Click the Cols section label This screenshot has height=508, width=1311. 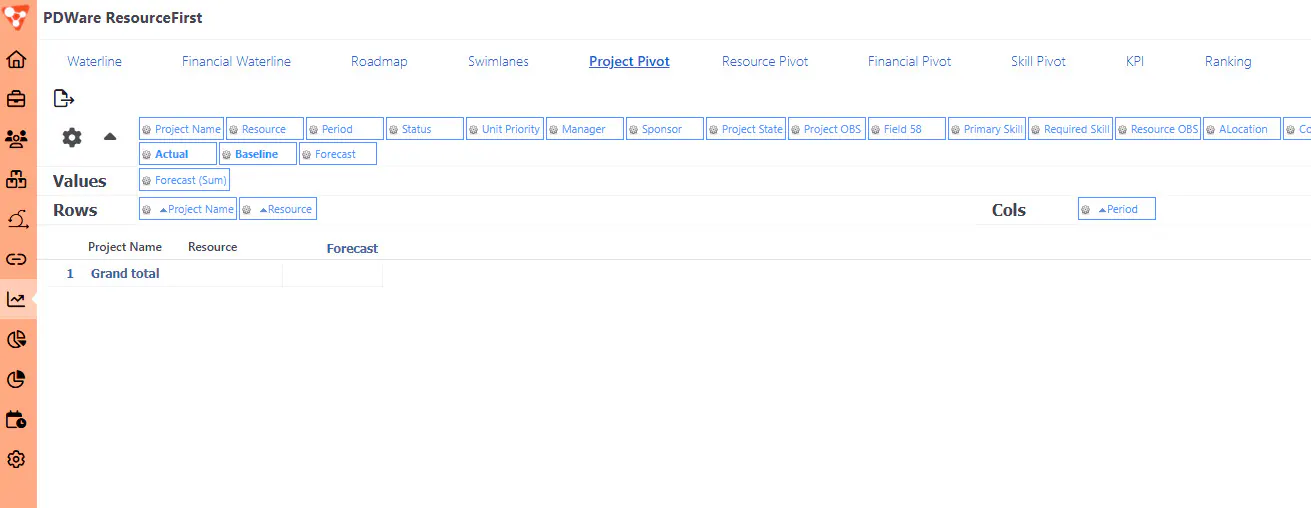[1009, 210]
